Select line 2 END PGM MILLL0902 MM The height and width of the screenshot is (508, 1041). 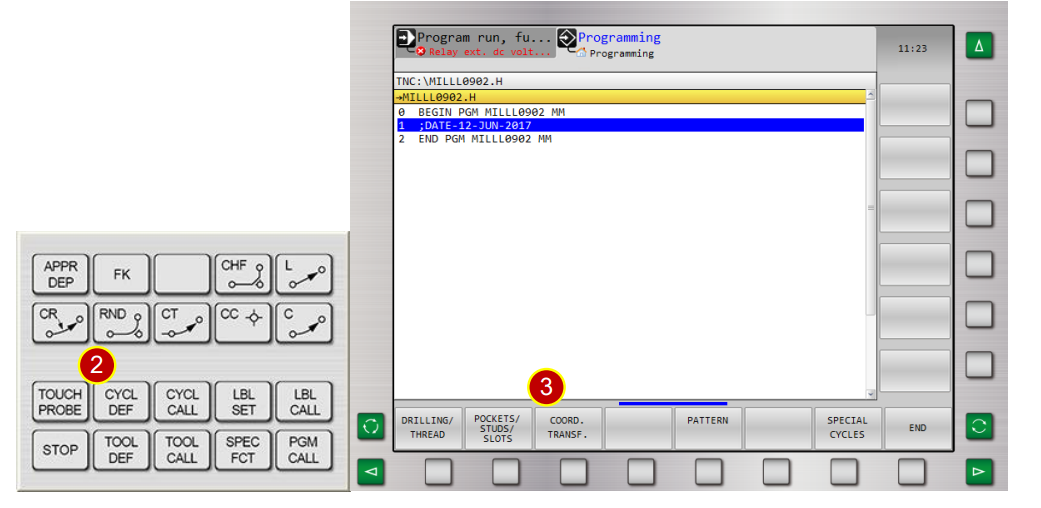pyautogui.click(x=629, y=139)
